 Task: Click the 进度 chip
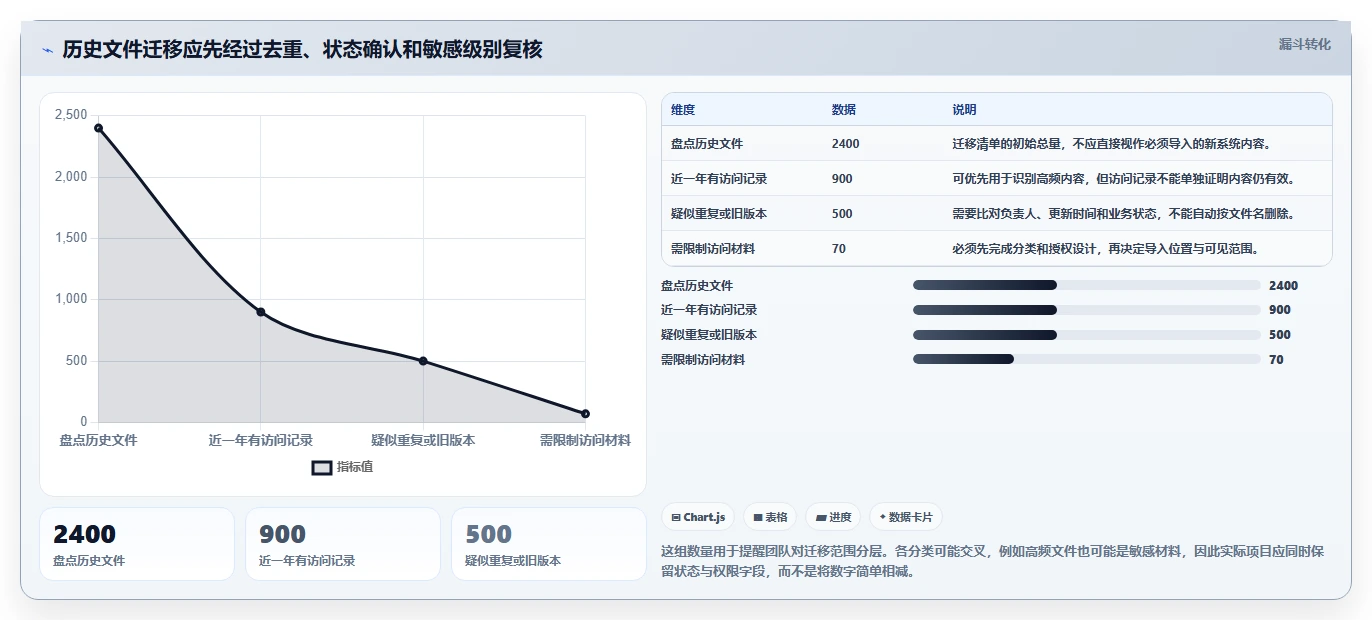(x=833, y=517)
